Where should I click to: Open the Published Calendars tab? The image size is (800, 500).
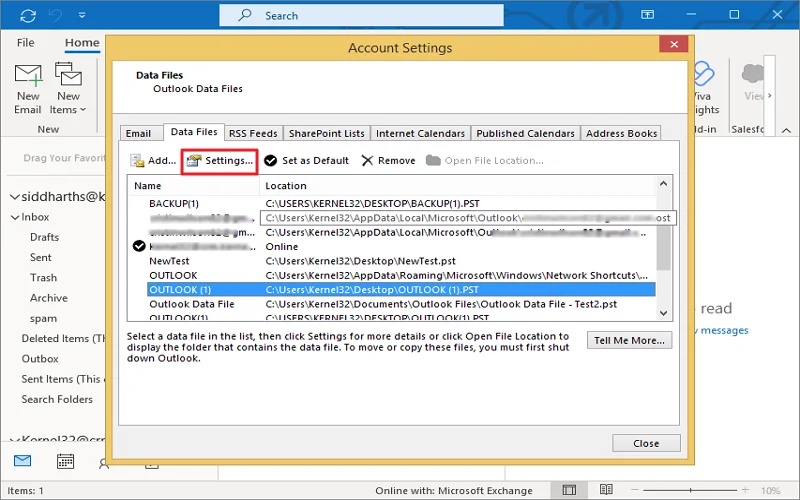tap(526, 133)
